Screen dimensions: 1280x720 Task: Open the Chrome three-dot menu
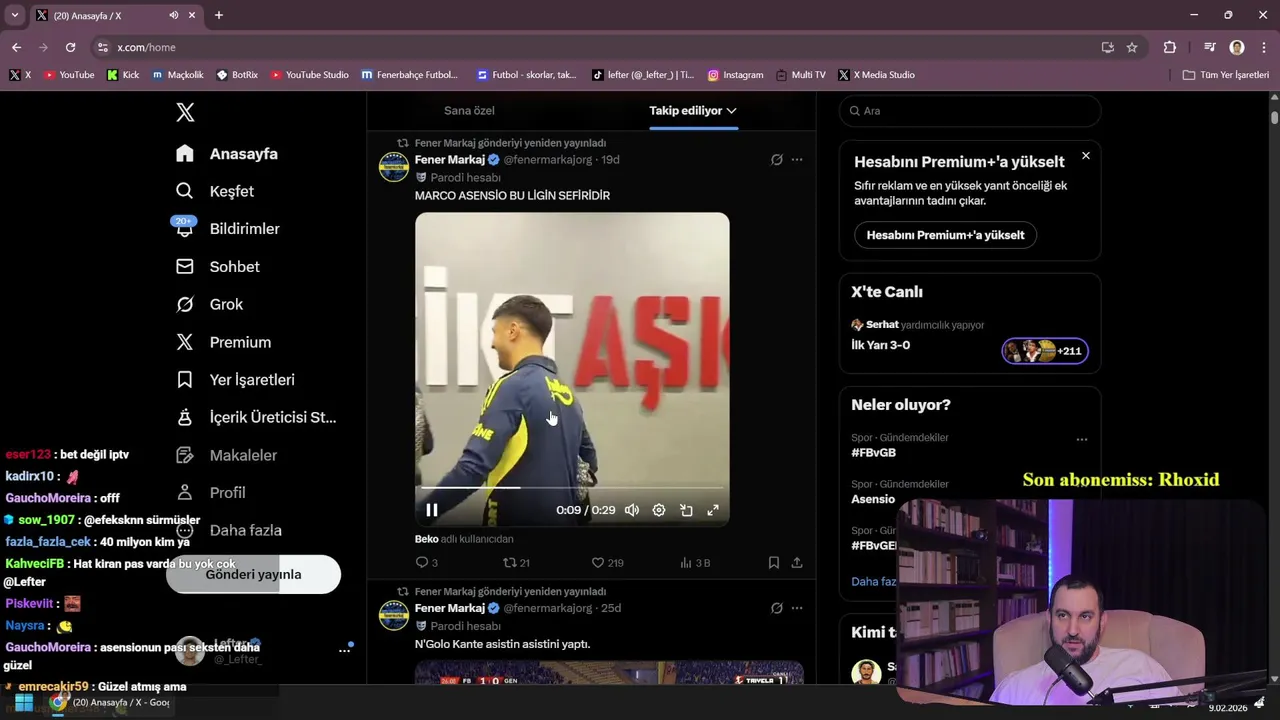[x=1262, y=47]
